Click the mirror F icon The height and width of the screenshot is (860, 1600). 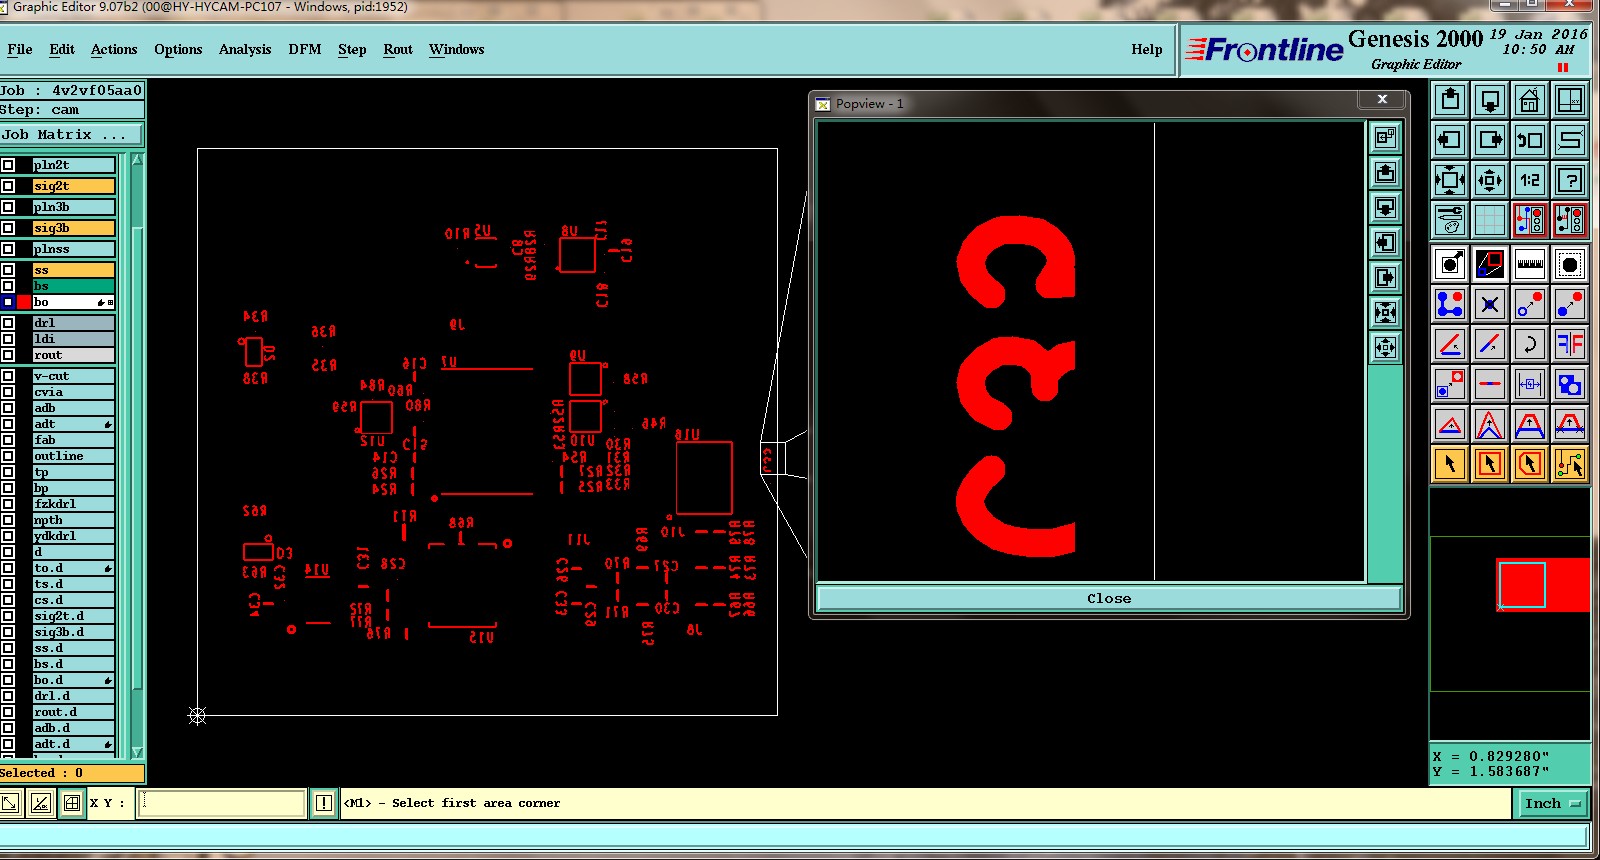[1570, 344]
